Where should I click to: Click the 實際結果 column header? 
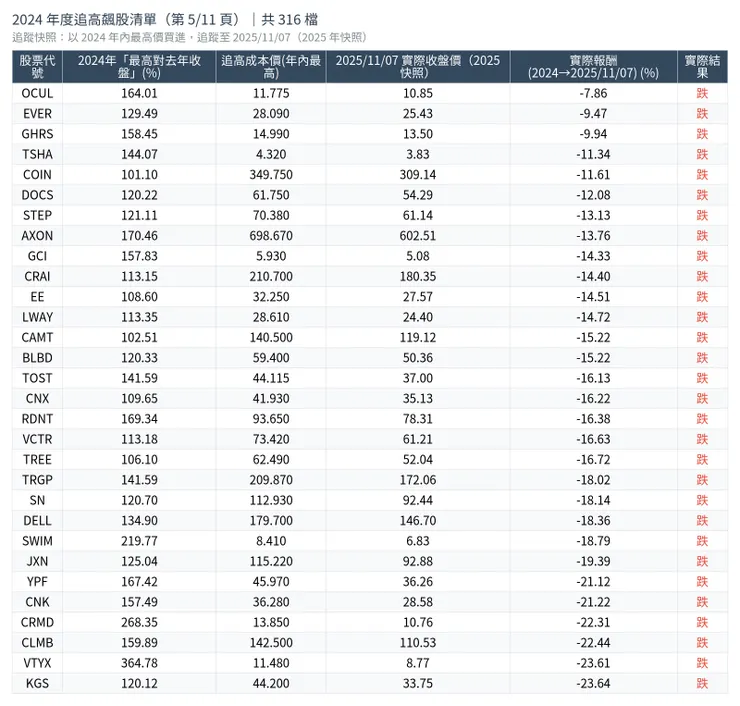click(702, 67)
